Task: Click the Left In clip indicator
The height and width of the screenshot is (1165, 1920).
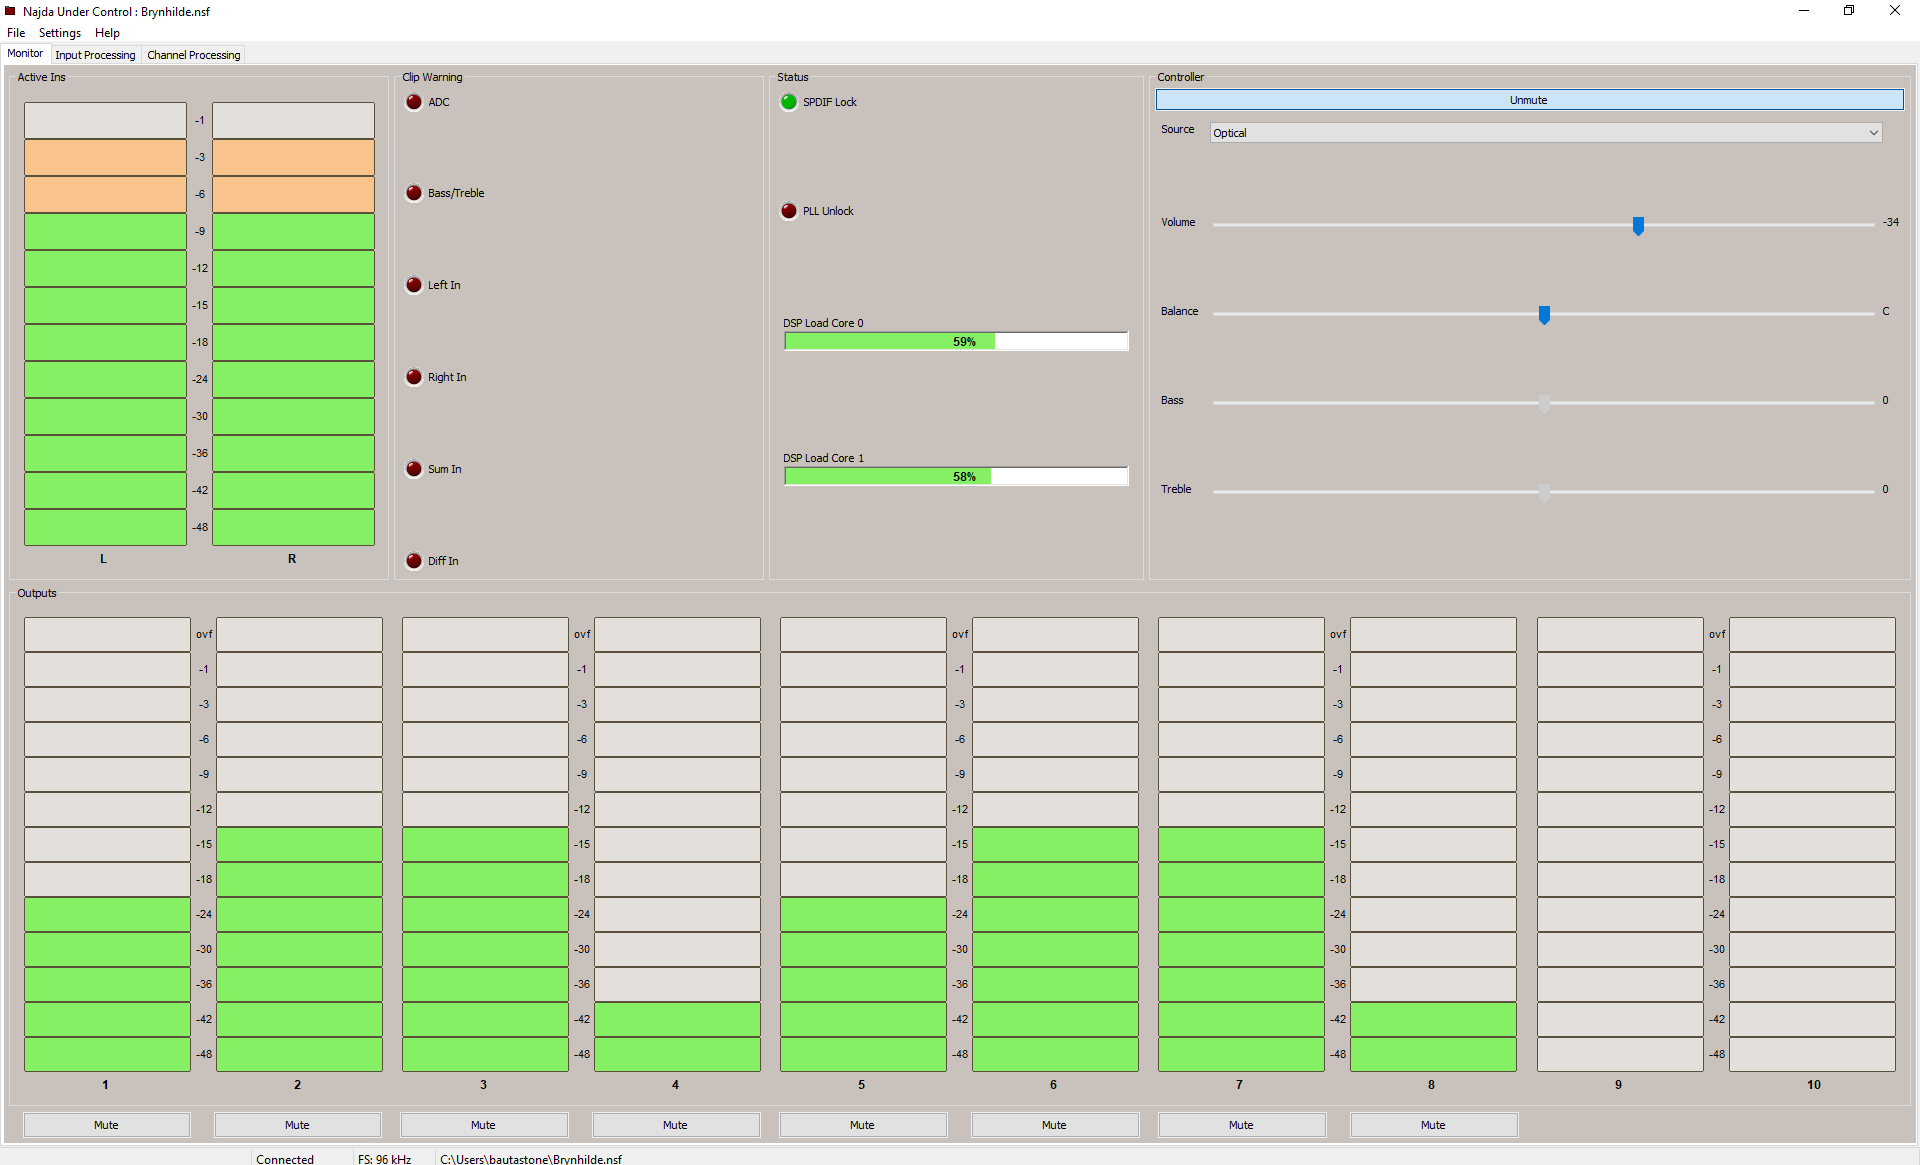Action: pyautogui.click(x=413, y=285)
